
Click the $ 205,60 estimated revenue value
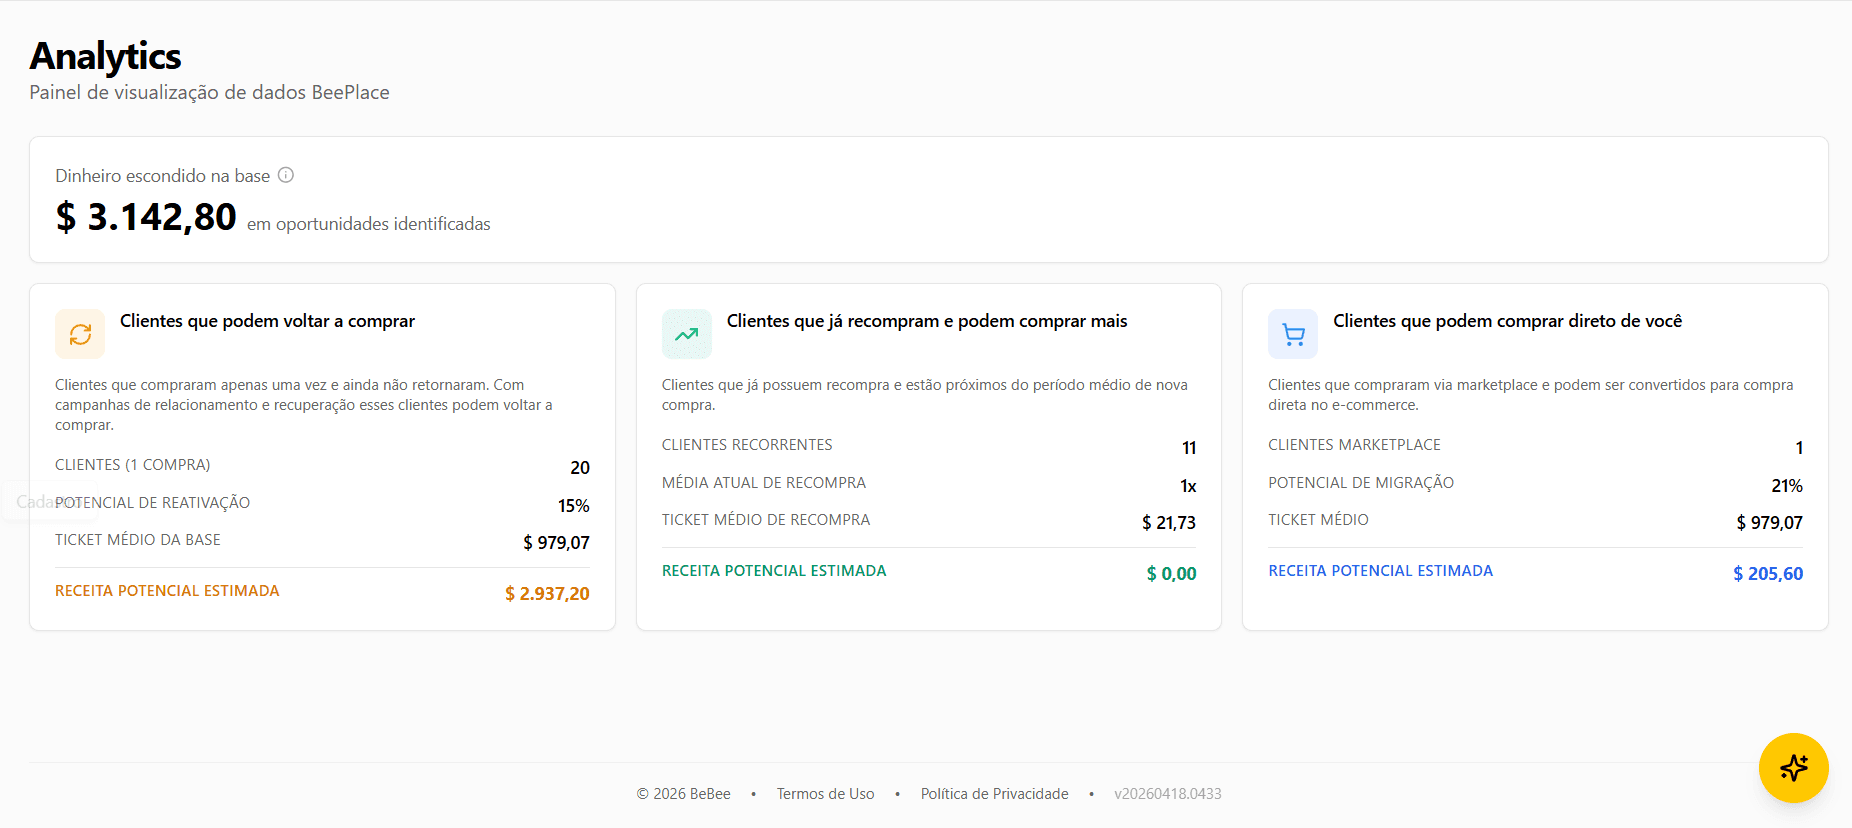[x=1768, y=574]
